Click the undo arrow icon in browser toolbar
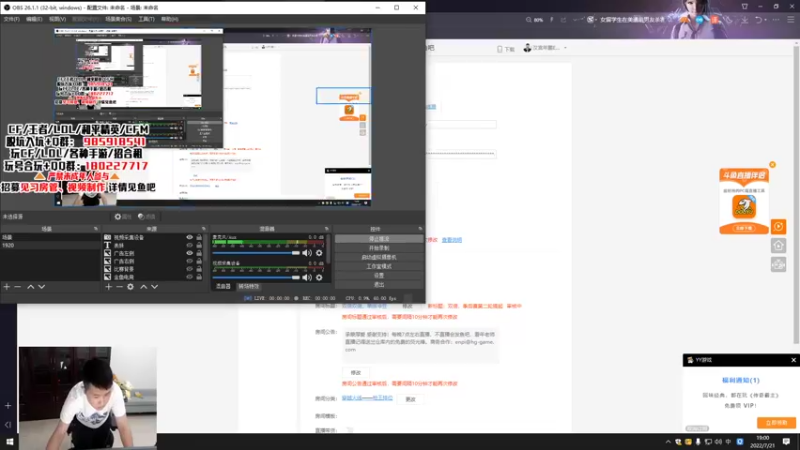This screenshot has width=800, height=450. pos(758,20)
